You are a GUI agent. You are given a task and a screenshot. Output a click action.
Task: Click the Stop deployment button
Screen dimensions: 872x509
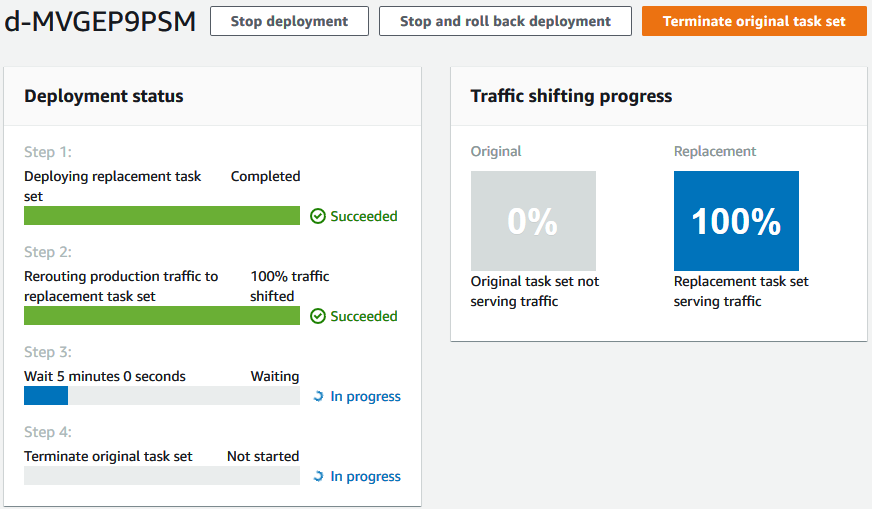pyautogui.click(x=289, y=21)
